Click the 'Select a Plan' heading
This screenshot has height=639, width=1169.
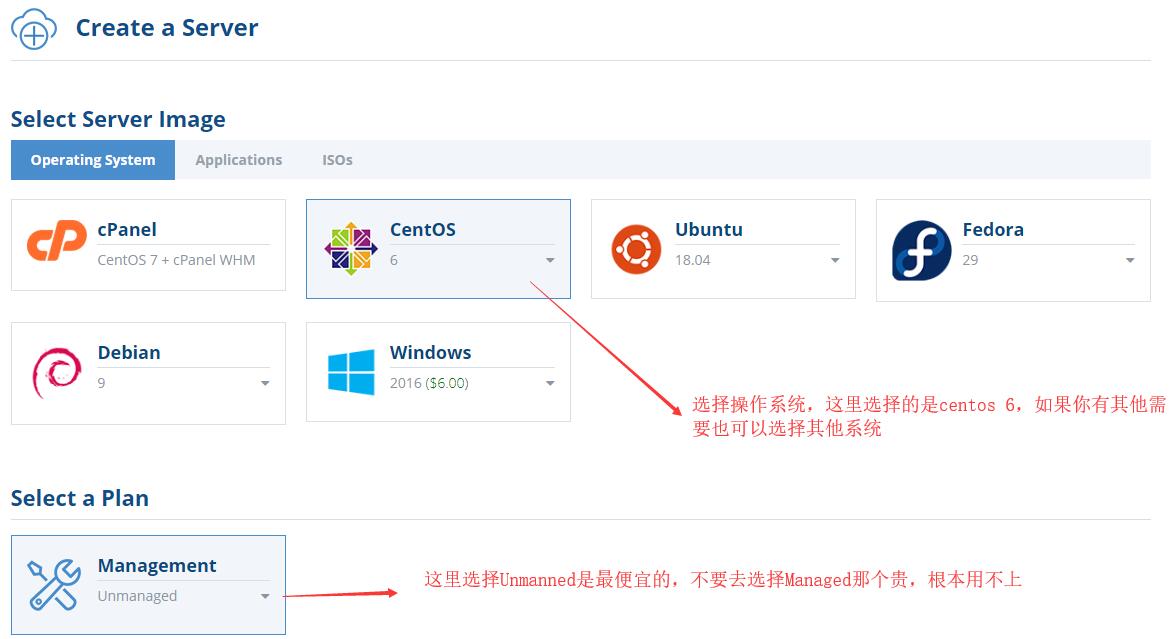[x=80, y=498]
